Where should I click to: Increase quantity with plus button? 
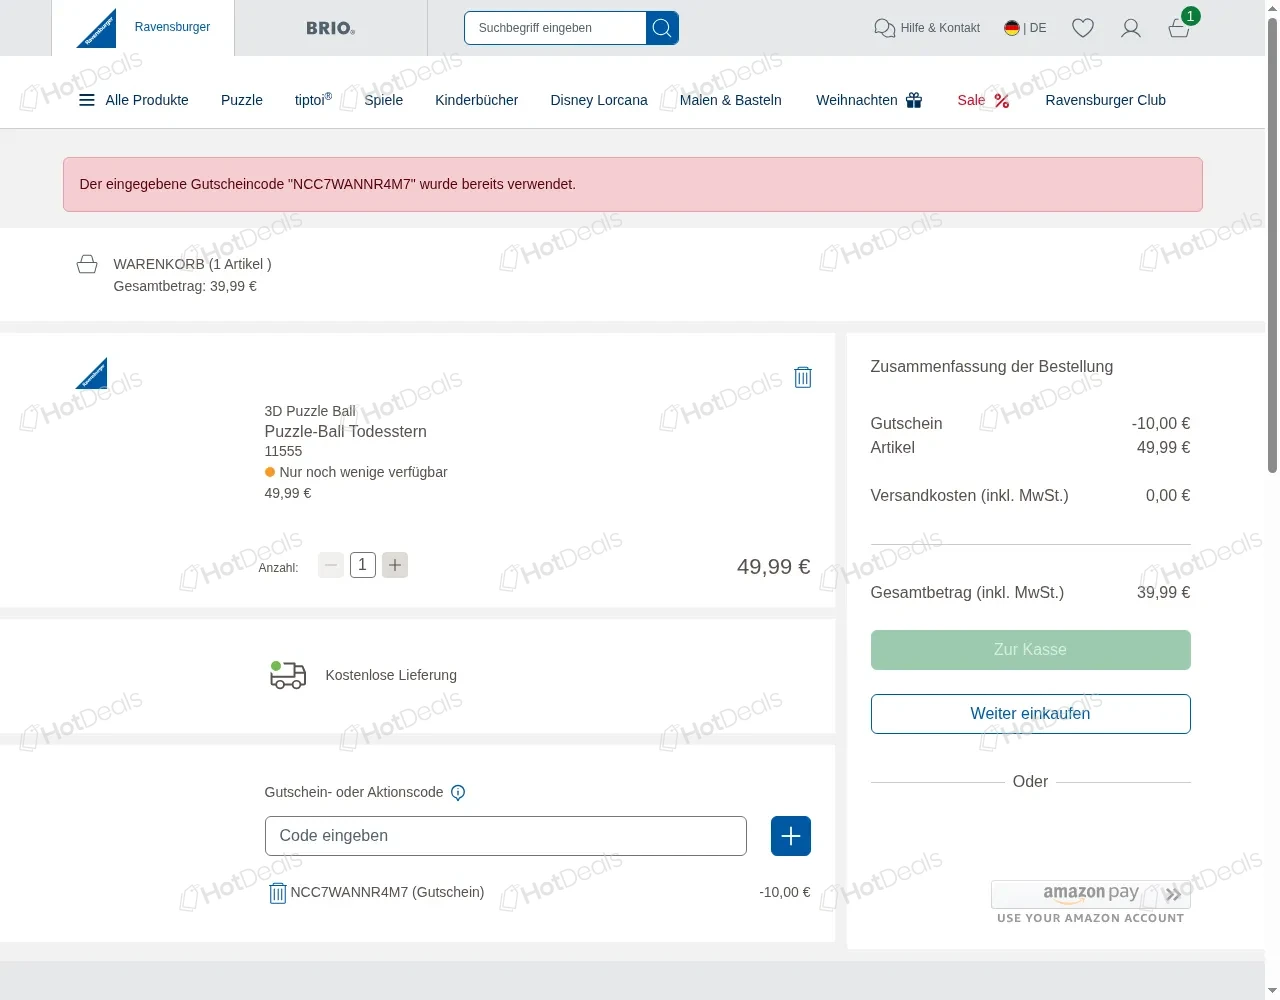click(395, 565)
